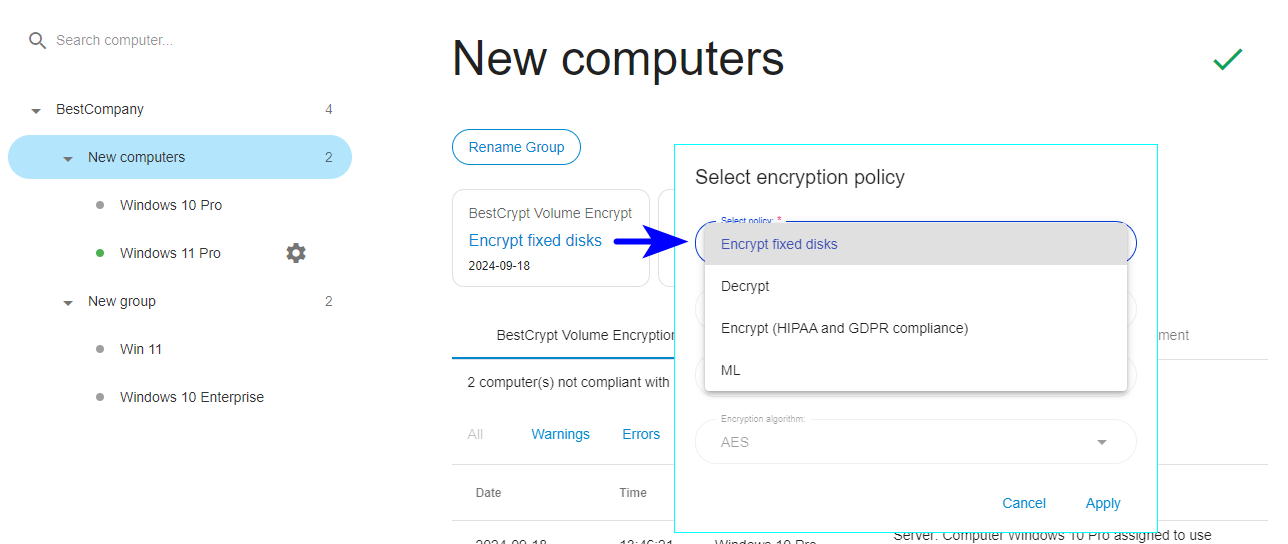Screen dimensions: 1288x544
Task: Open the Encryption algorithm AES dropdown
Action: 916,441
